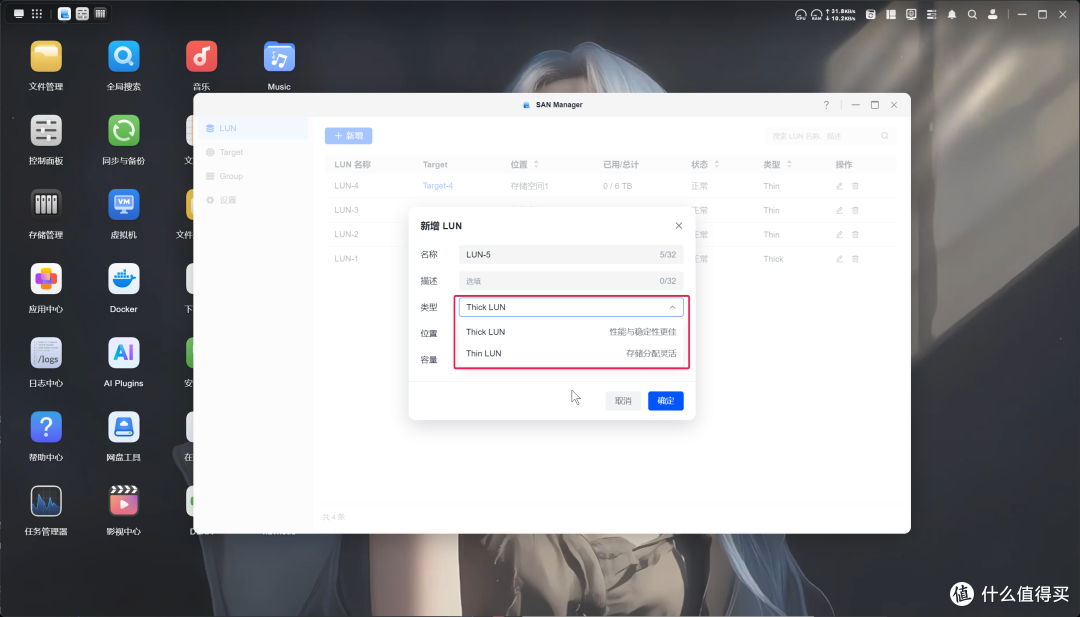
Task: Click the LUN-1 name cell
Action: [x=346, y=259]
